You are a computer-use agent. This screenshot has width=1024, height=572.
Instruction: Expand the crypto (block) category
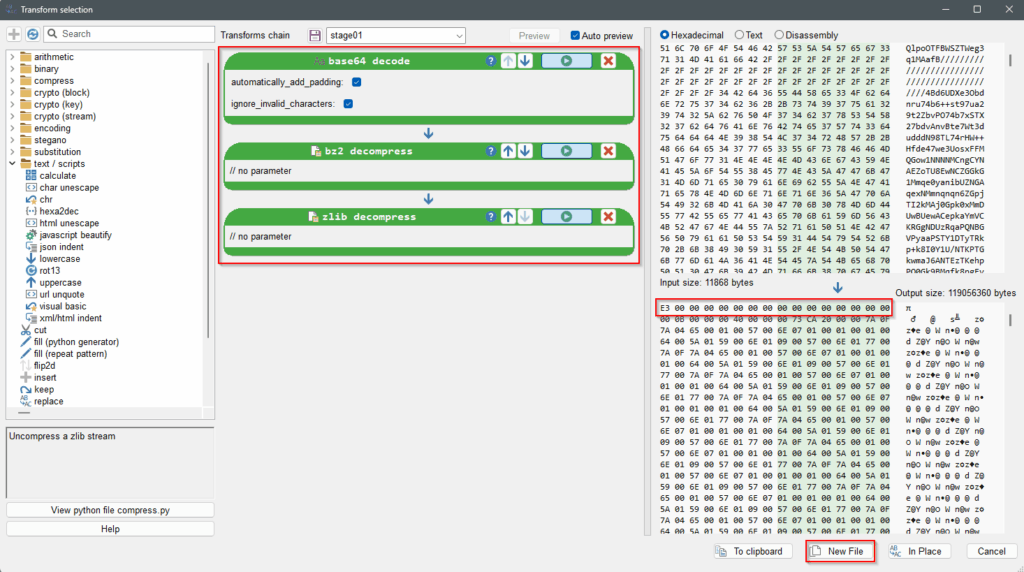(13, 93)
